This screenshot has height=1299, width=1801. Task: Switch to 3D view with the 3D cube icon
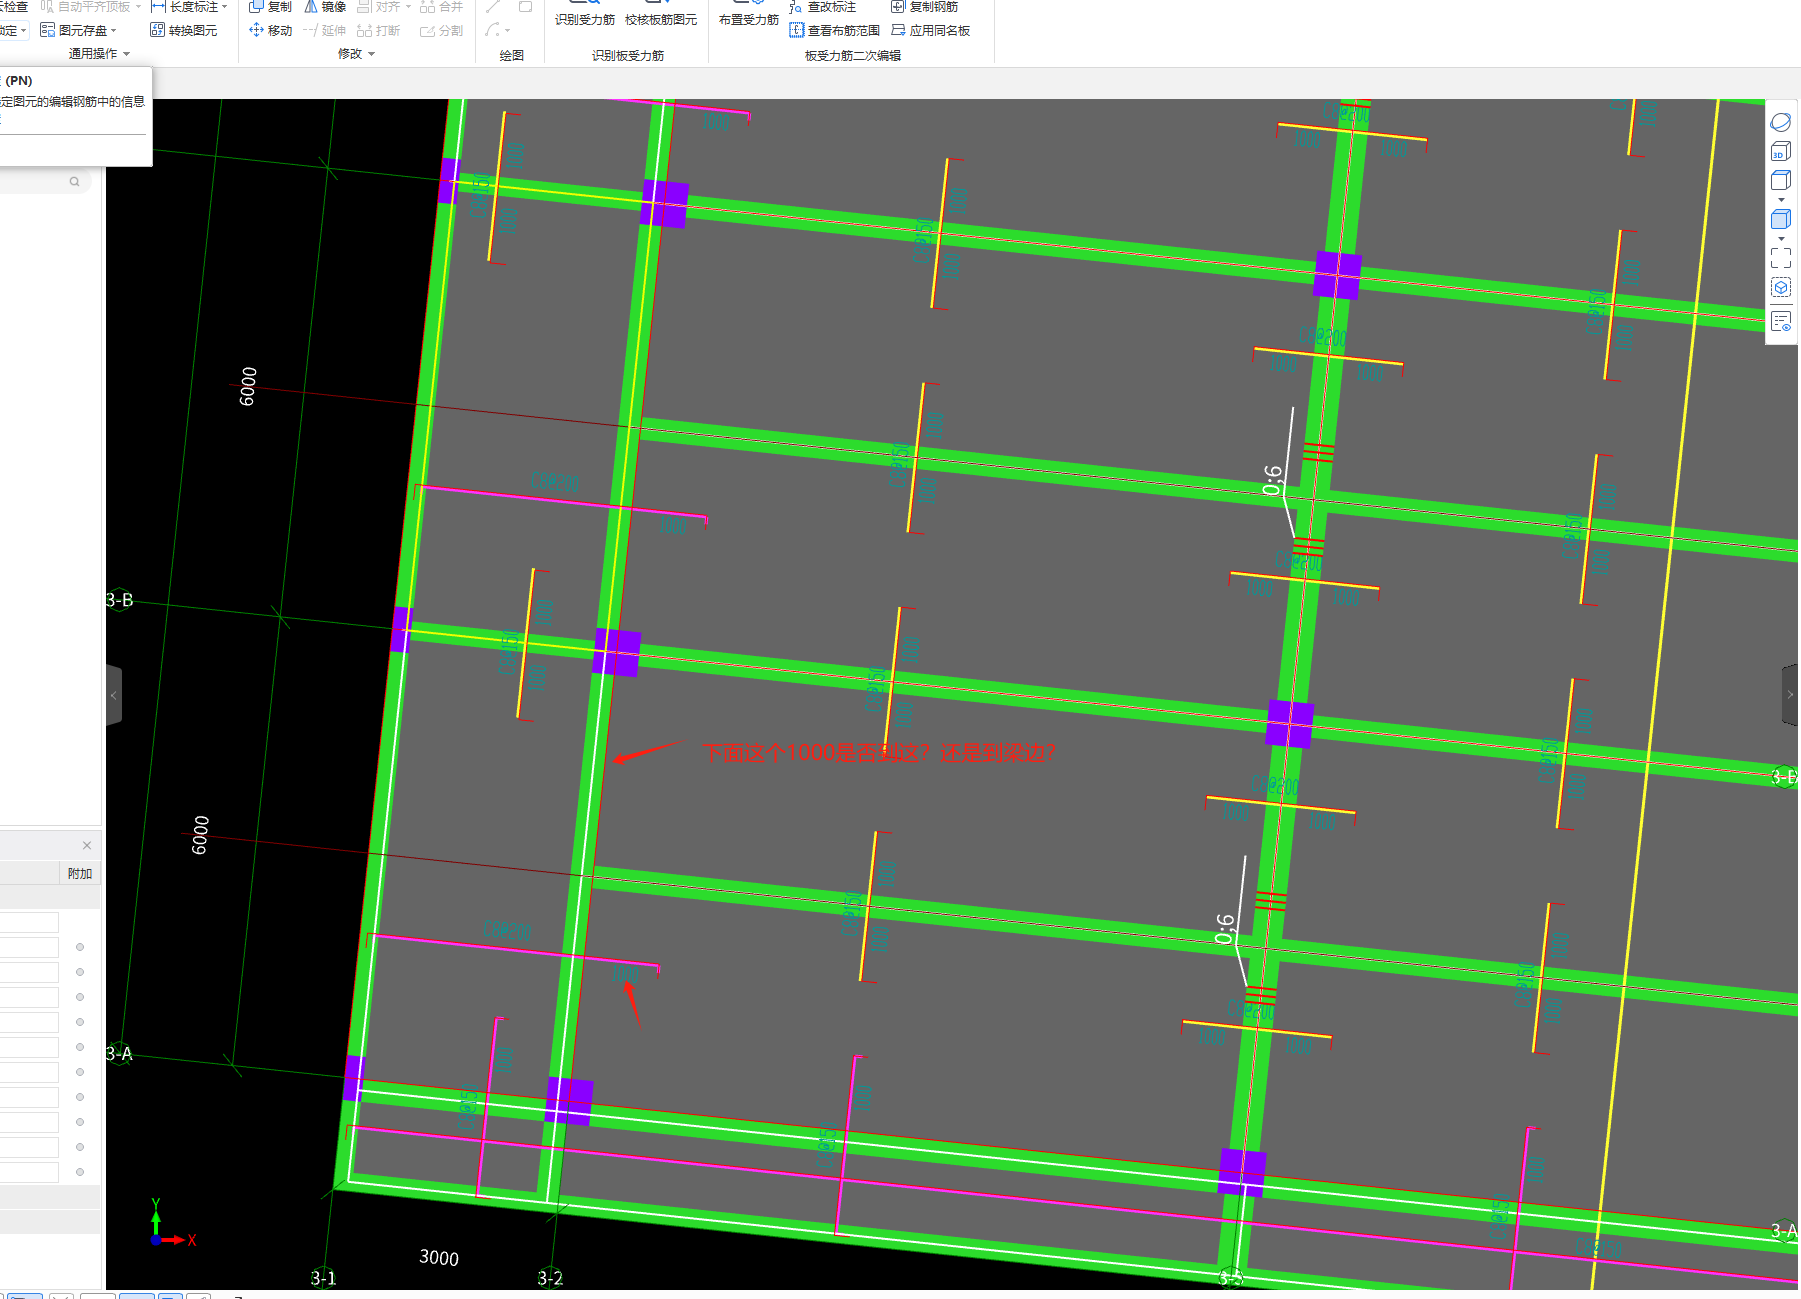[x=1781, y=151]
